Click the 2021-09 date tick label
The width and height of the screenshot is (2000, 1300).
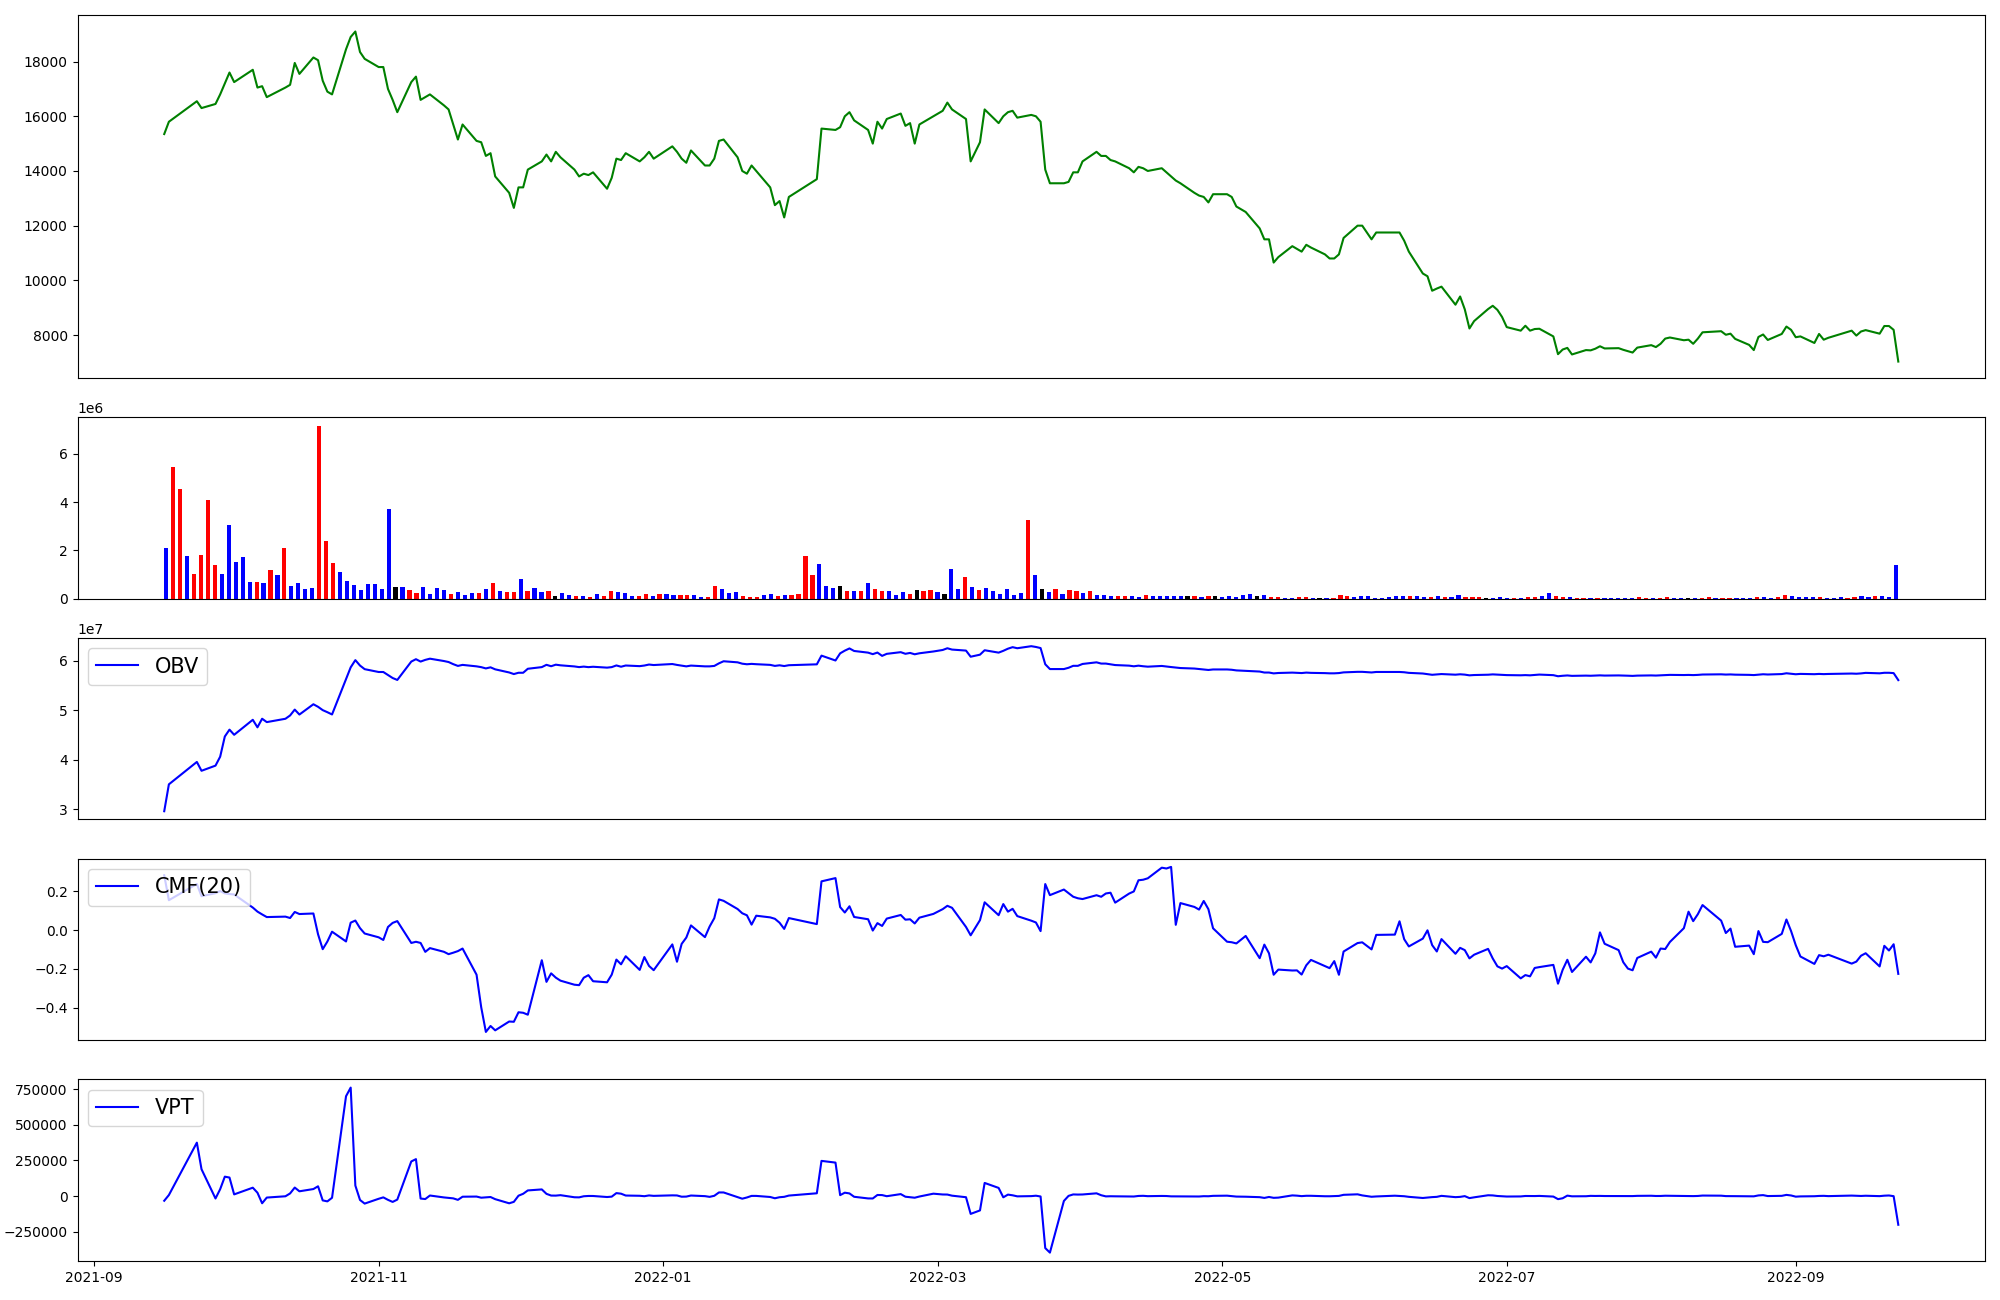pos(95,1277)
